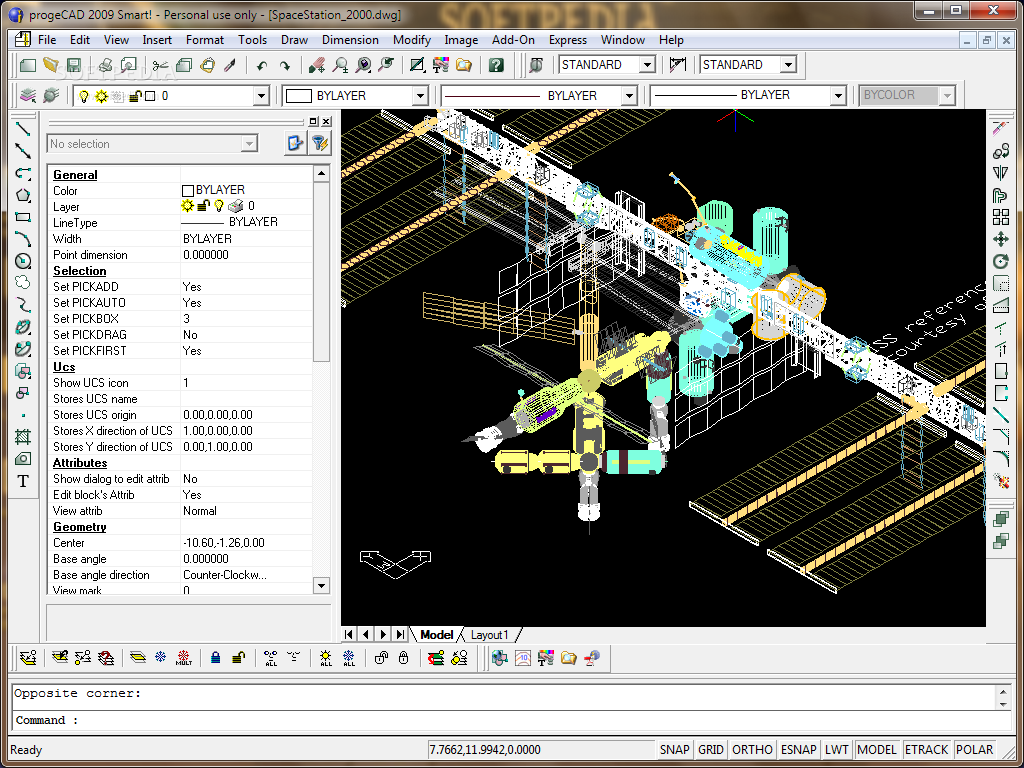This screenshot has height=768, width=1024.
Task: Open the Layer Manager icon
Action: (x=28, y=96)
